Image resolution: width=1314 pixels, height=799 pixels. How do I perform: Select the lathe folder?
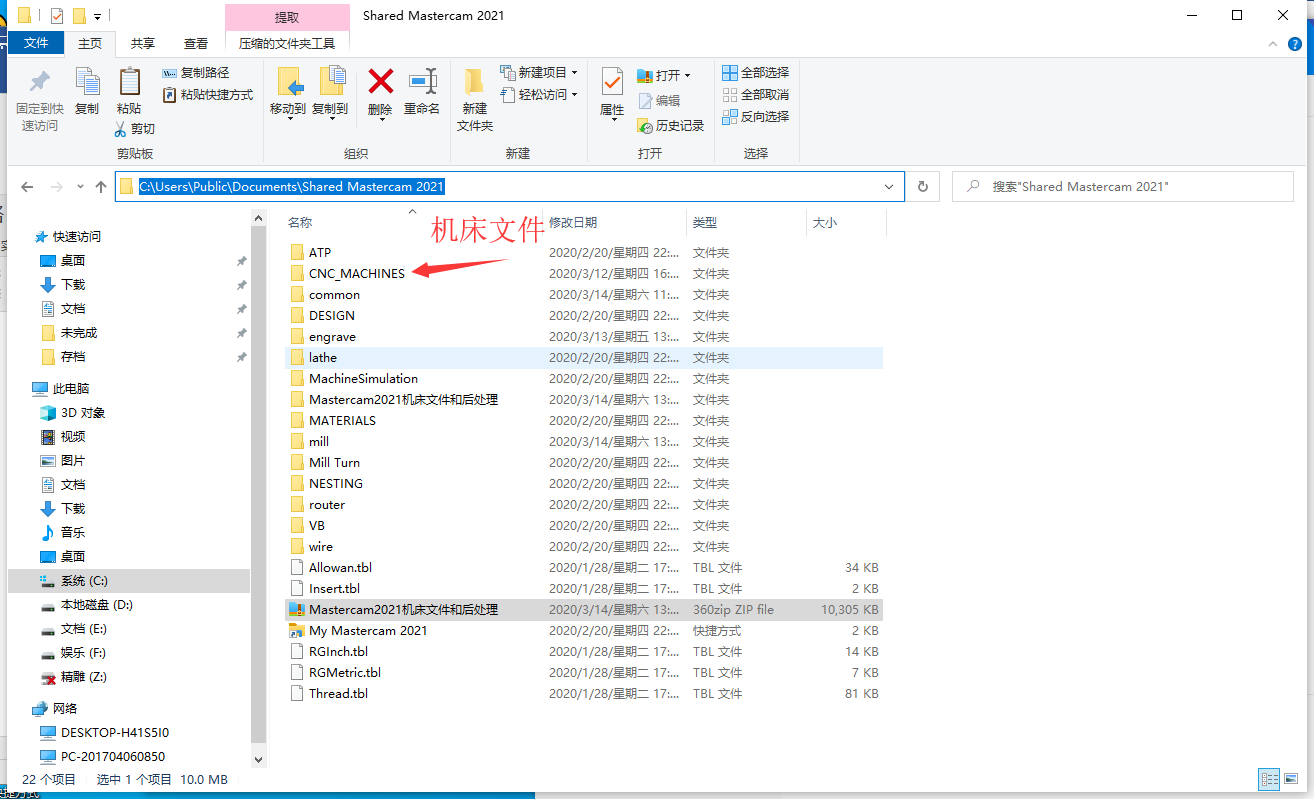[583, 357]
